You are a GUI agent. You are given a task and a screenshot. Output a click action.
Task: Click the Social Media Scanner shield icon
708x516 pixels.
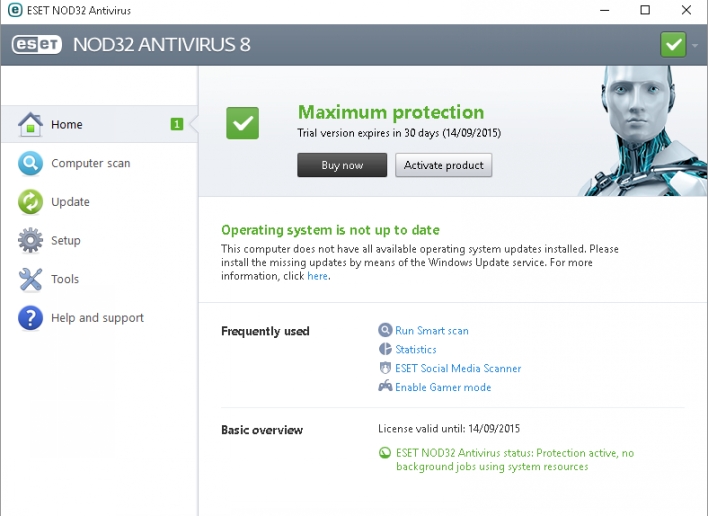[x=385, y=368]
